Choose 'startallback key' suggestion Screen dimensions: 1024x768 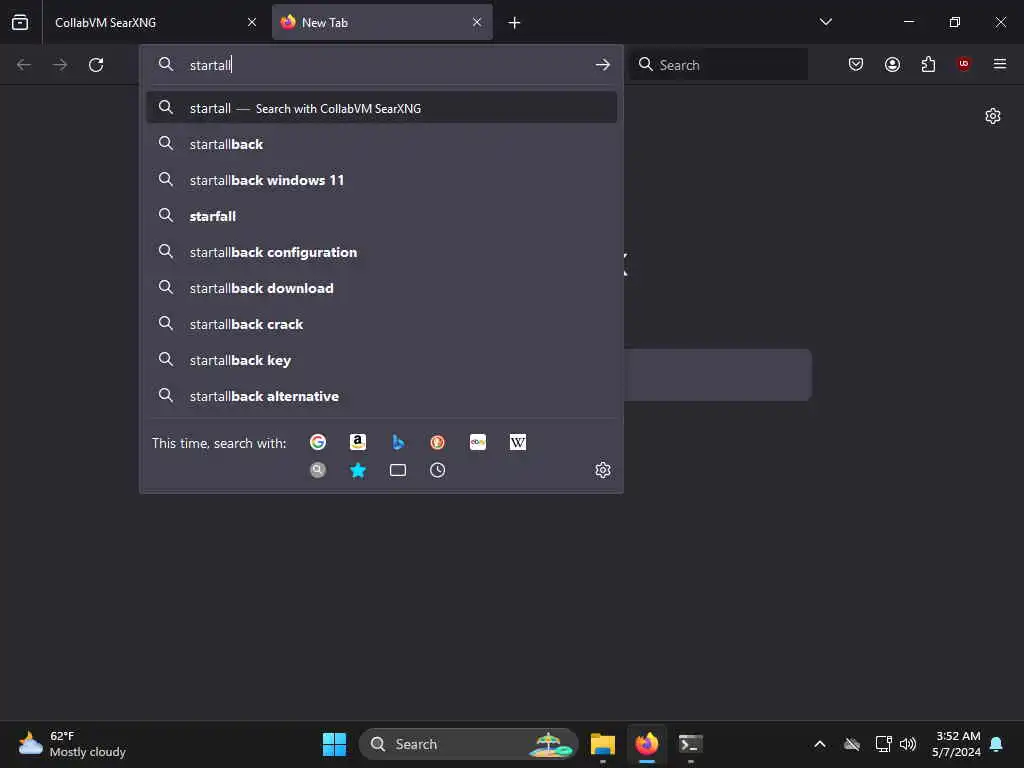coord(382,360)
